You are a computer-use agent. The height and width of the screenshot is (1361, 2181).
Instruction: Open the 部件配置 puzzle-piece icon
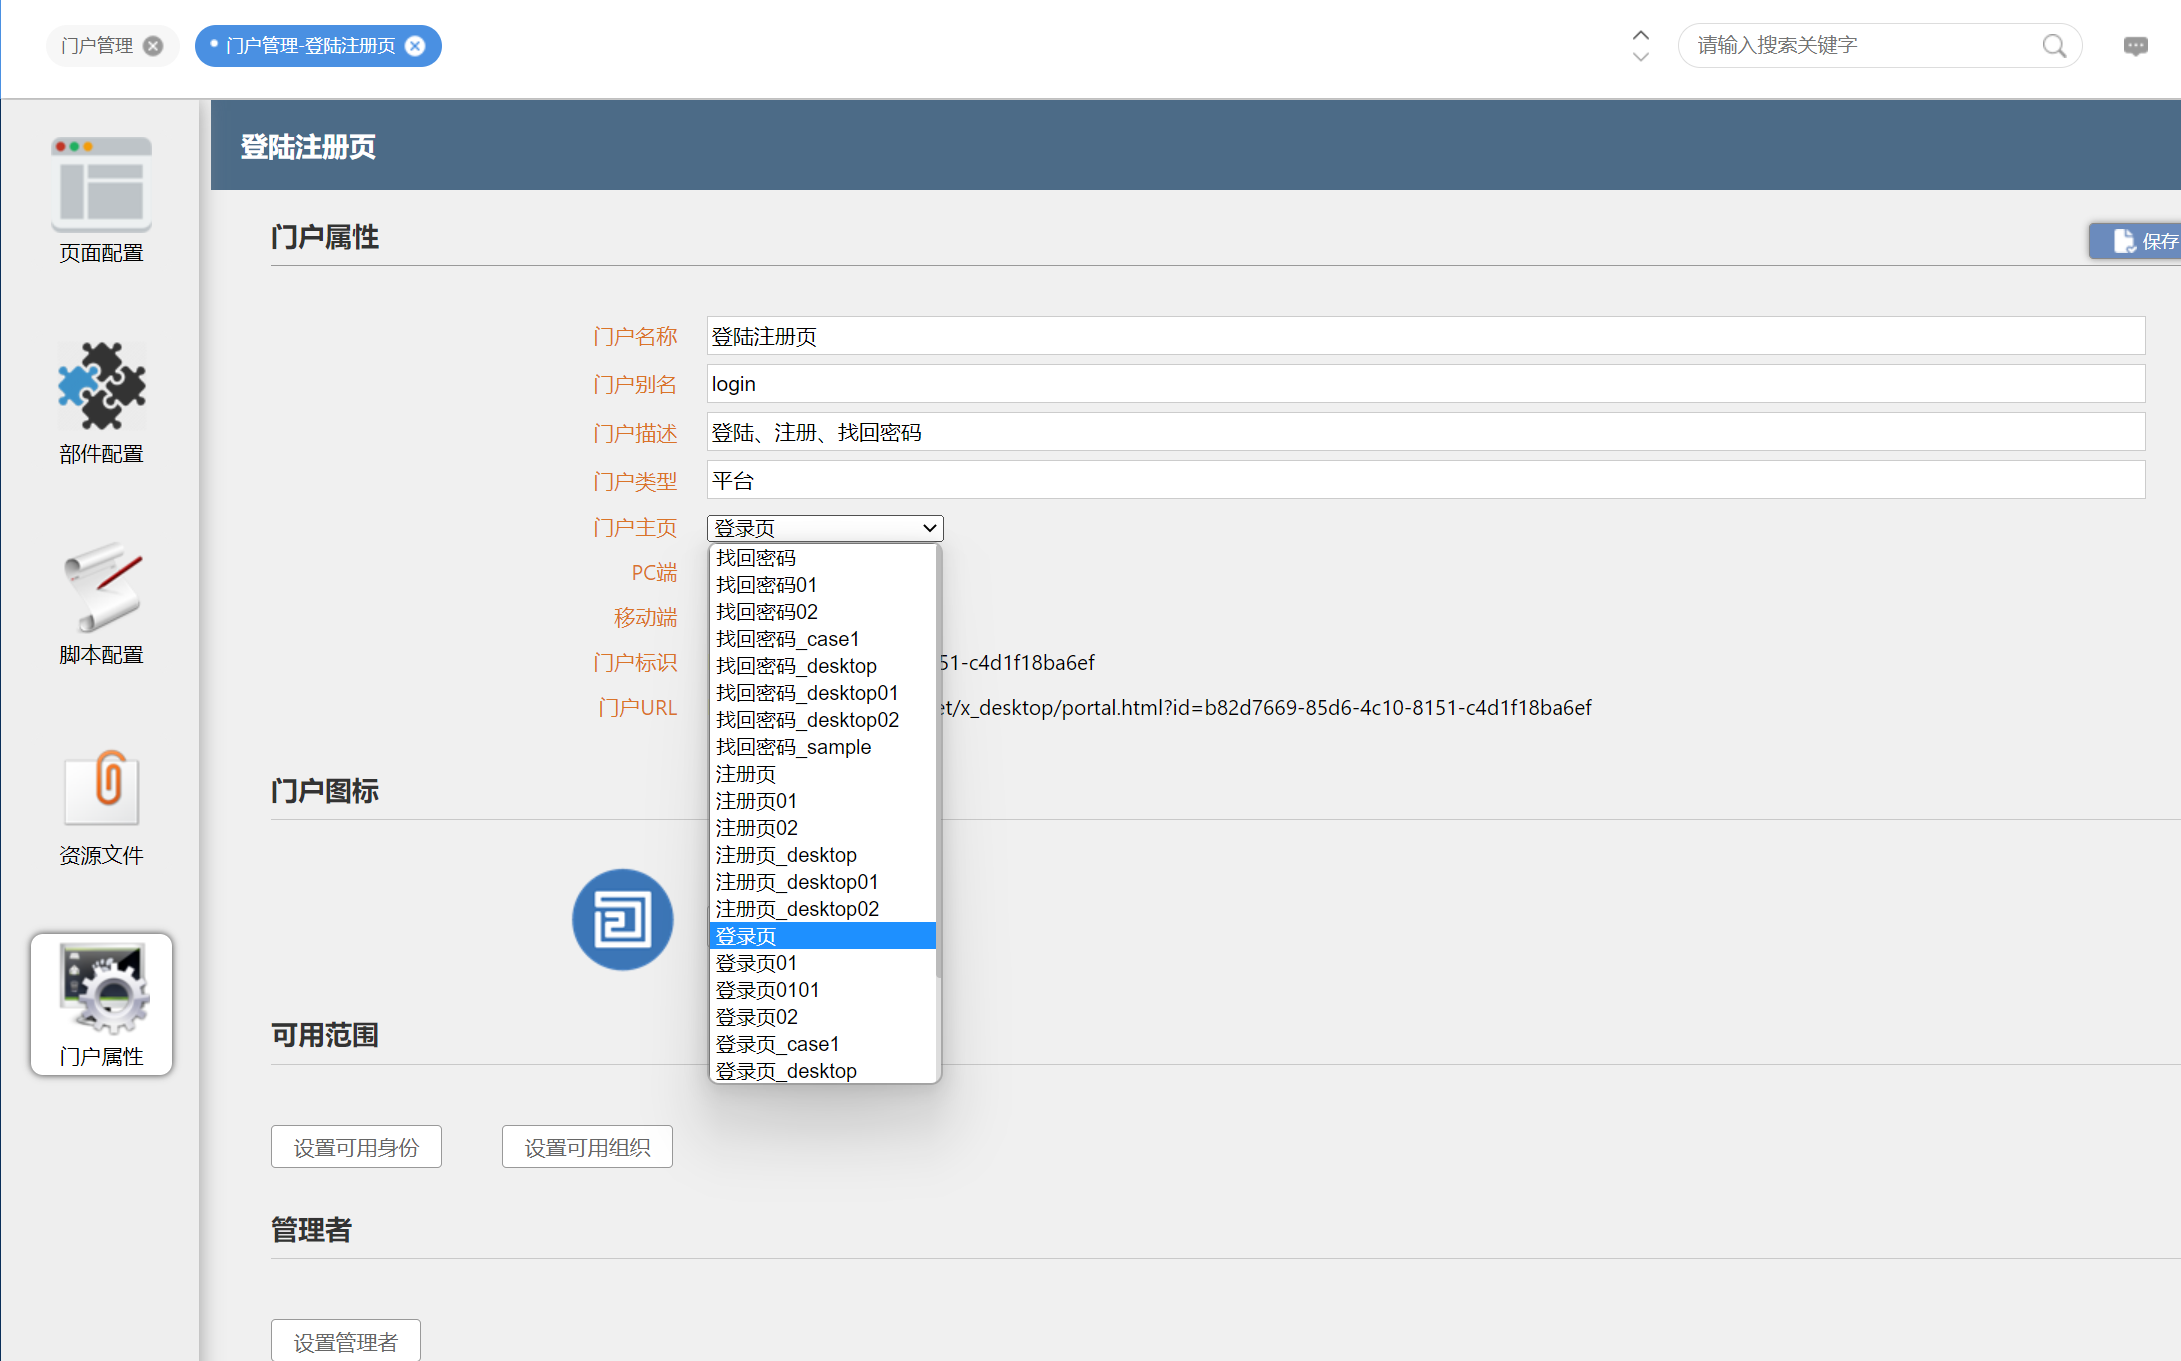[x=101, y=386]
